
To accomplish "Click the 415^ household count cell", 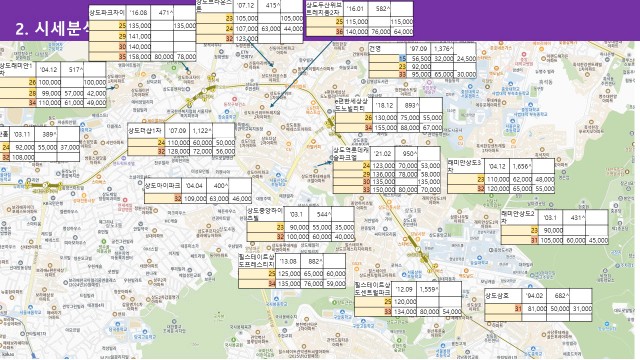I will (269, 6).
